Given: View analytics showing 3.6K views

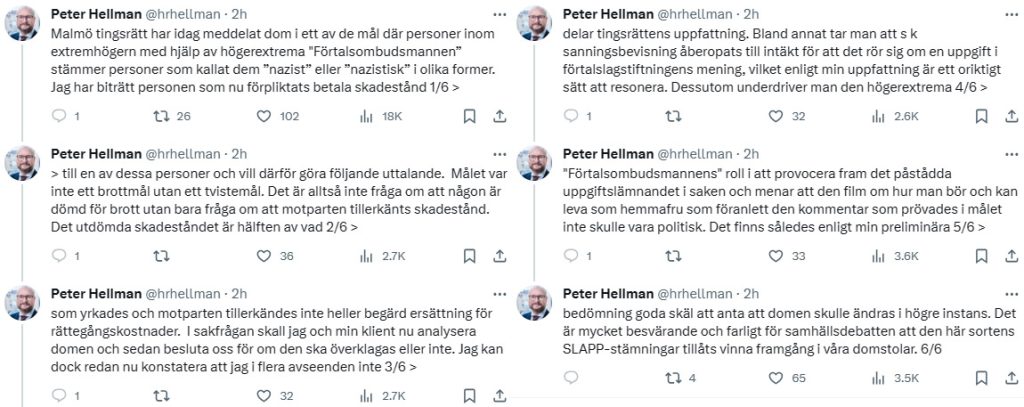Looking at the screenshot, I should tap(878, 256).
